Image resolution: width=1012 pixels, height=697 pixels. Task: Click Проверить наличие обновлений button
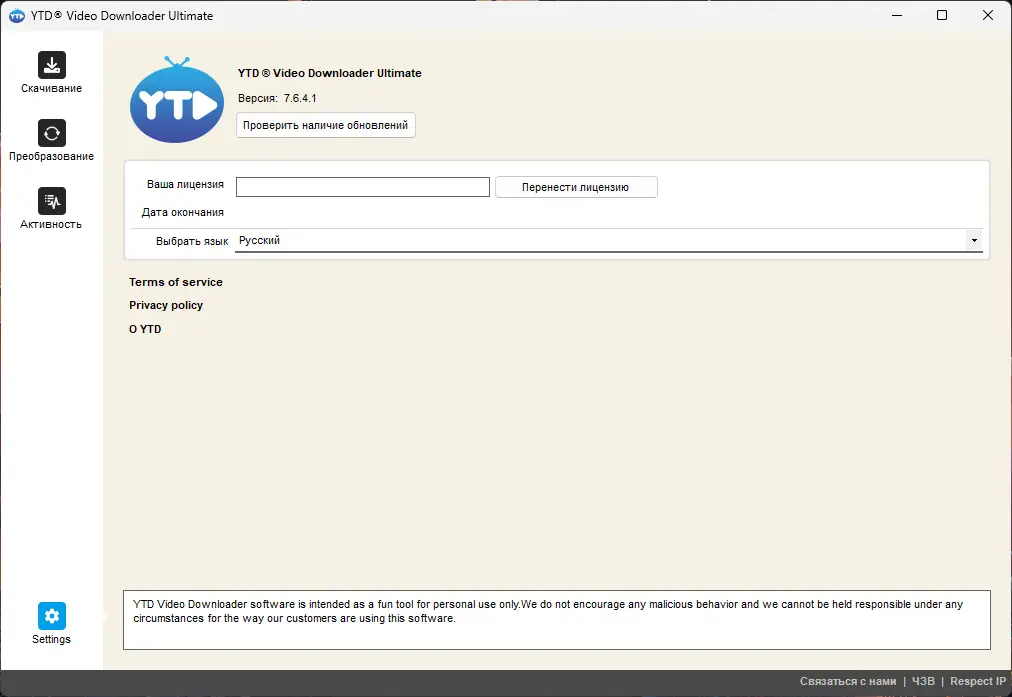pyautogui.click(x=325, y=125)
